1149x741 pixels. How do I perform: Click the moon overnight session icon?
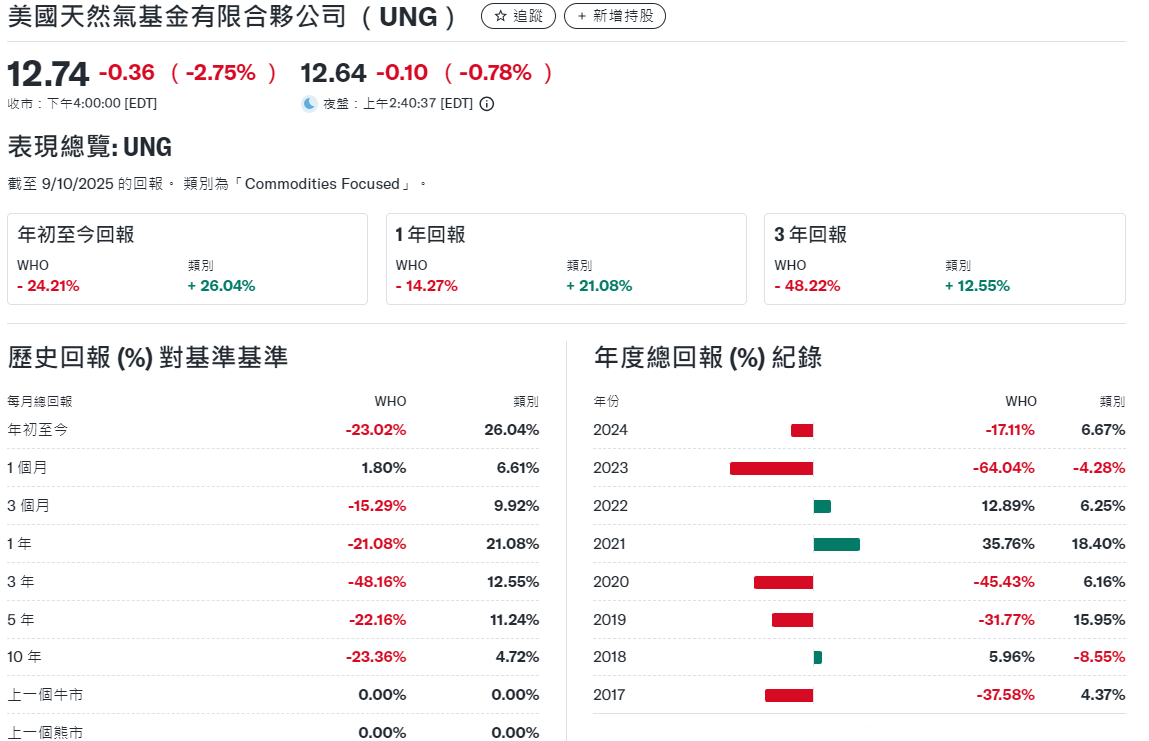(309, 104)
